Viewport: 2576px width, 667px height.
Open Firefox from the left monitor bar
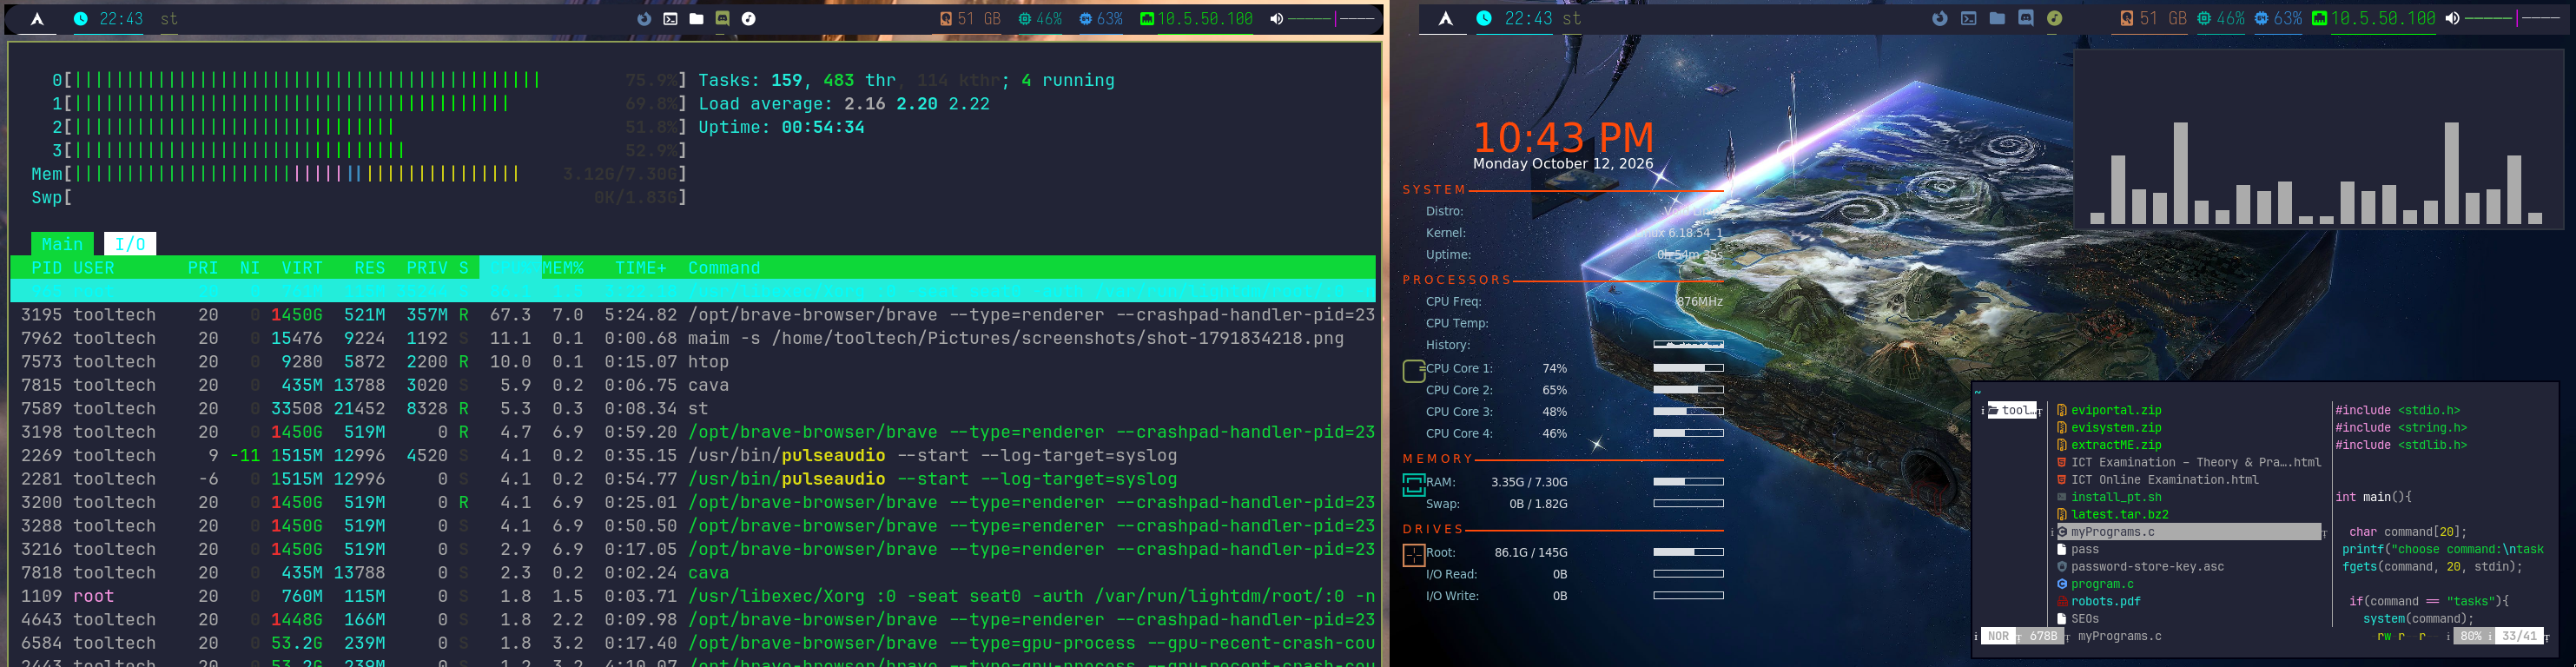(644, 19)
